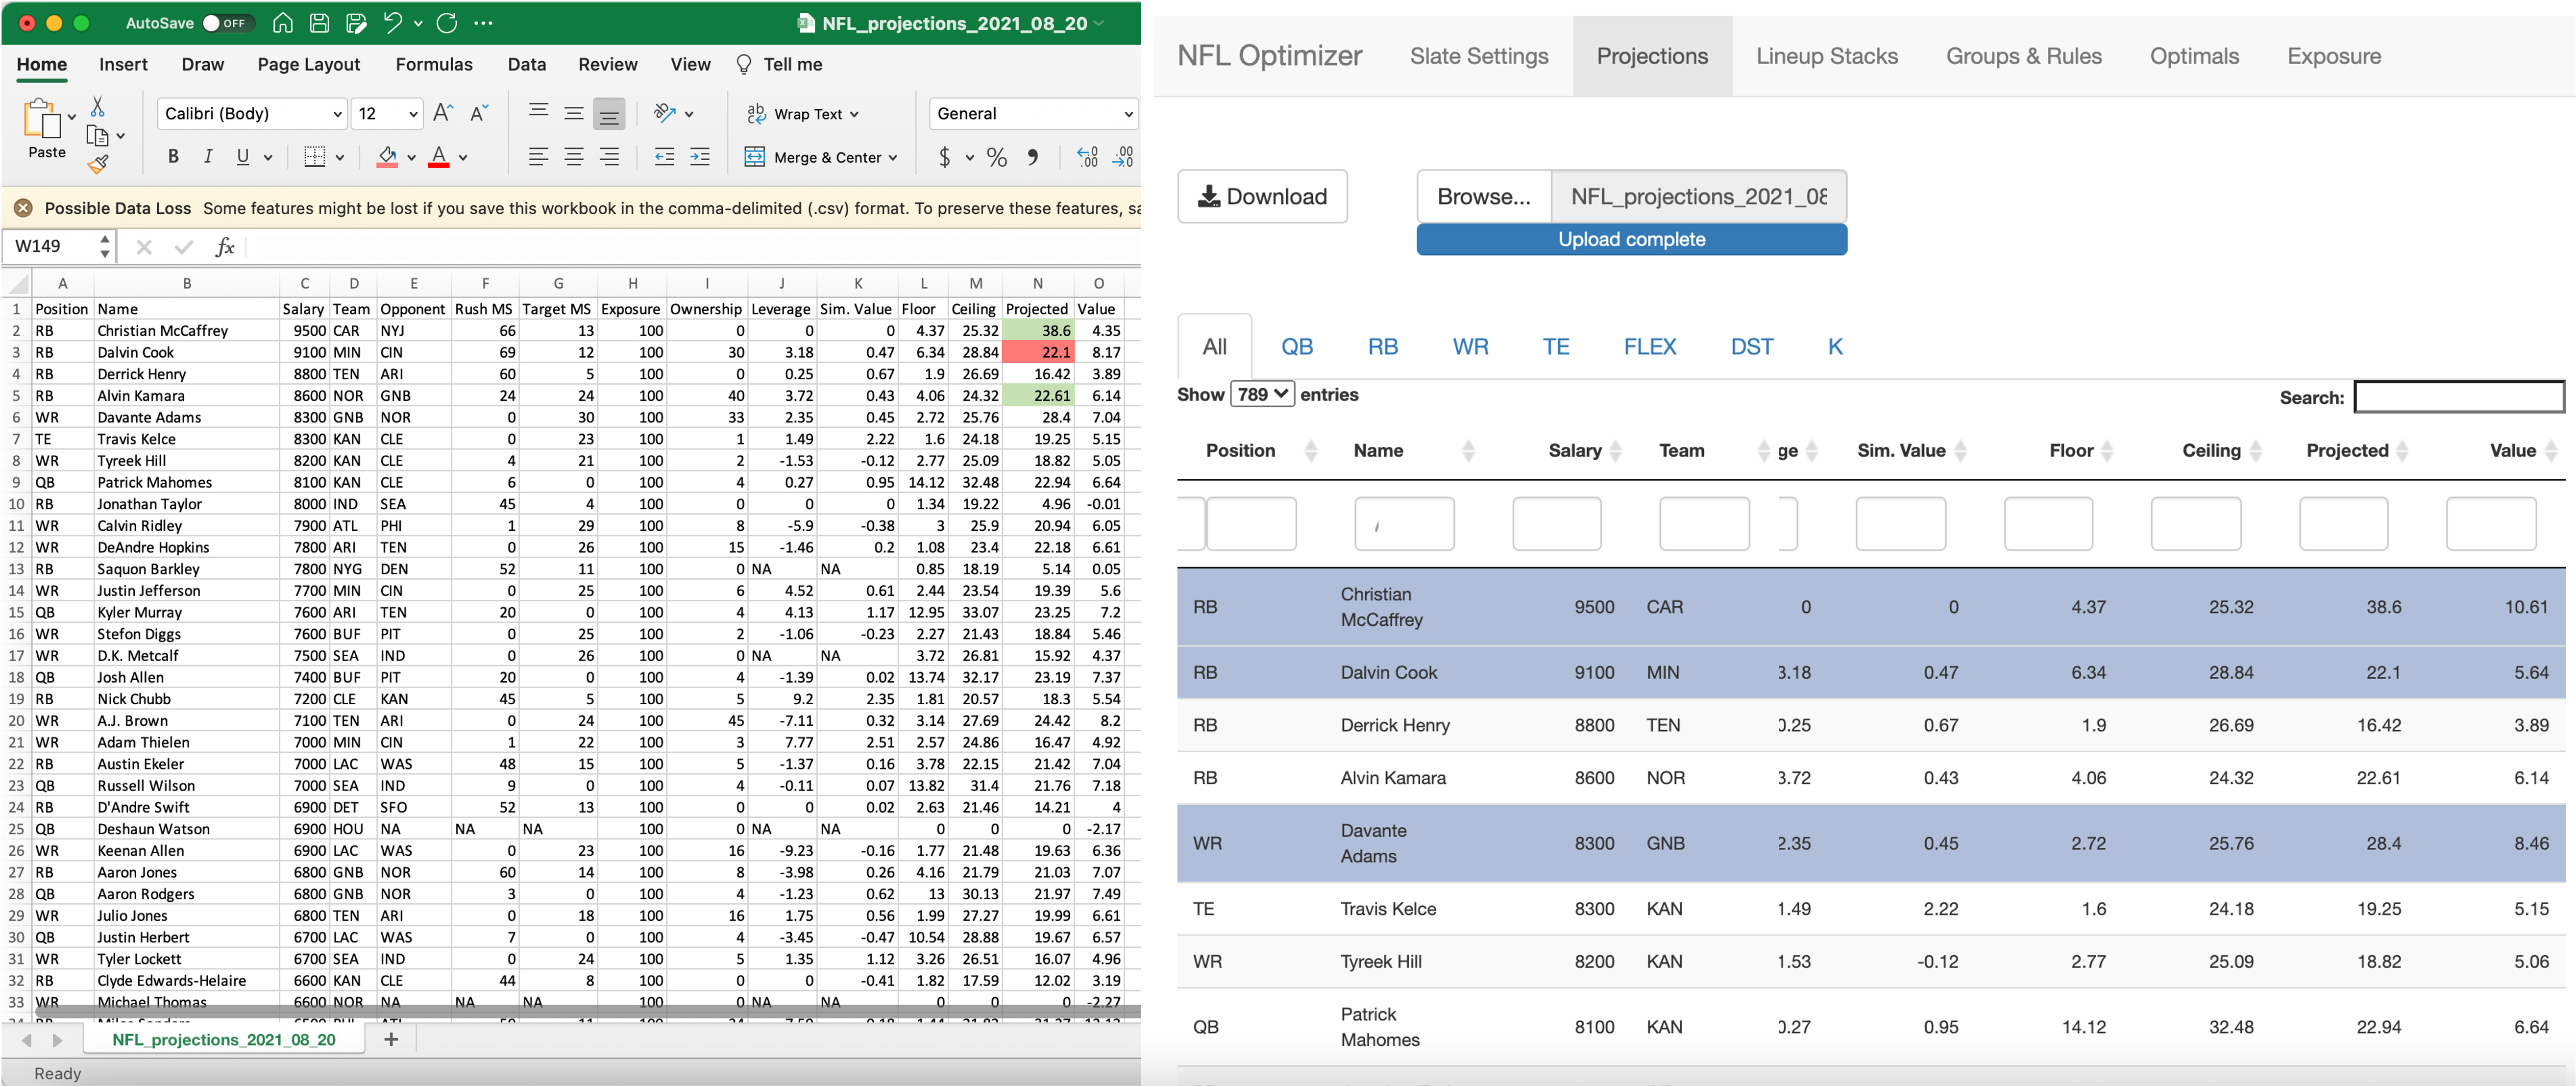Click the Download button
This screenshot has height=1087, width=2576.
[1262, 196]
